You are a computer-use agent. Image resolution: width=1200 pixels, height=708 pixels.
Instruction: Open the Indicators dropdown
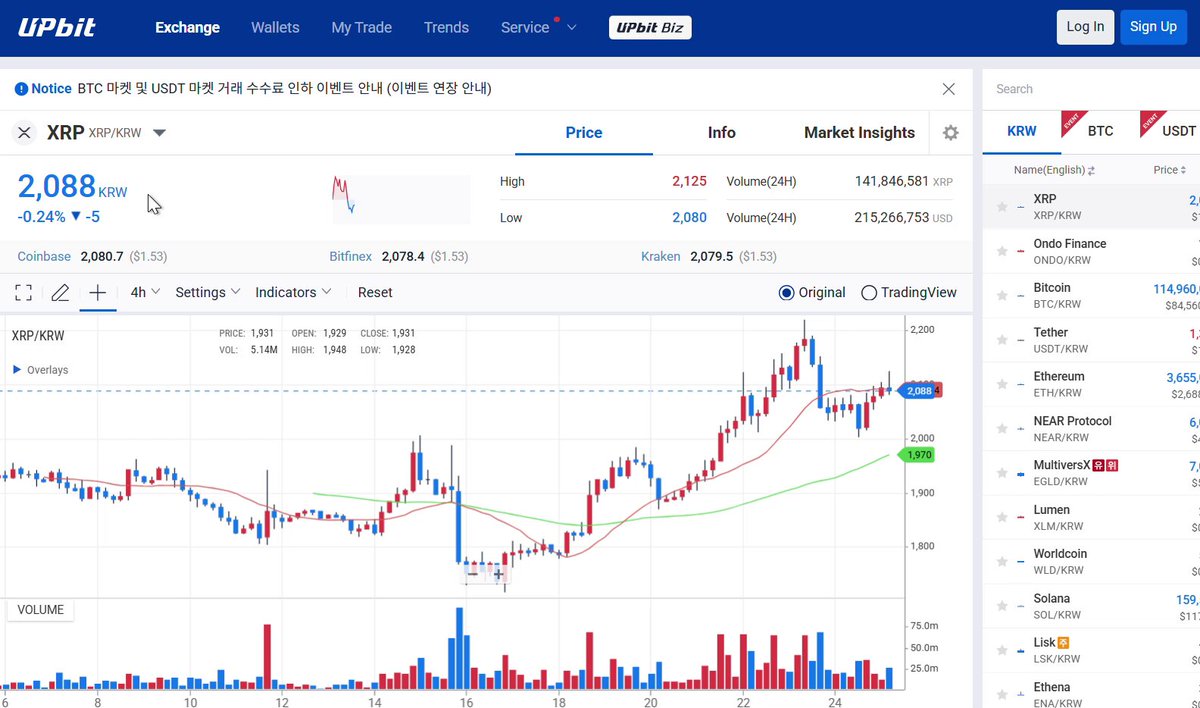coord(293,292)
